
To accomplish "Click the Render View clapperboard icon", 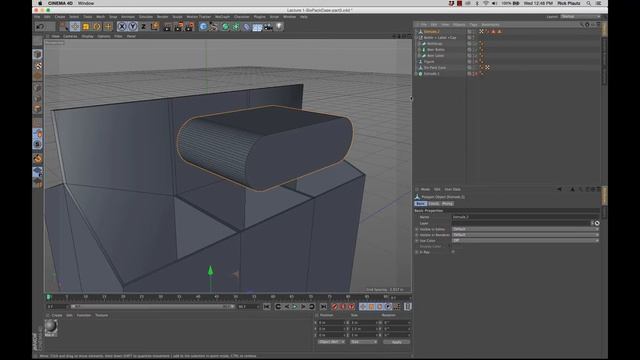I will click(x=167, y=27).
